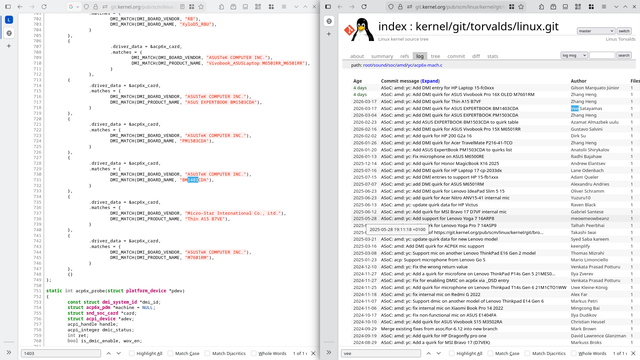Open commit 'Add DMI entry for HP Laptop 15-fc0xxx'
640x360 pixels.
(x=437, y=88)
